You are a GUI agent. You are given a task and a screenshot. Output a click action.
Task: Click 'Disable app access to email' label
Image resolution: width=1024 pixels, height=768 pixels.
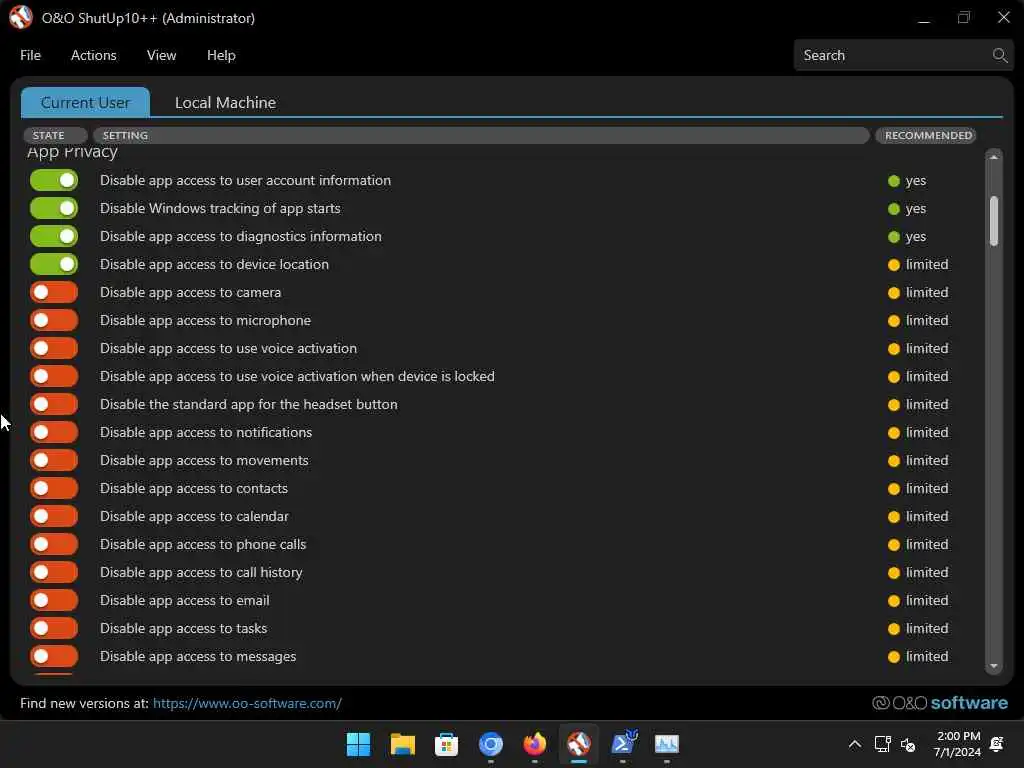coord(185,600)
